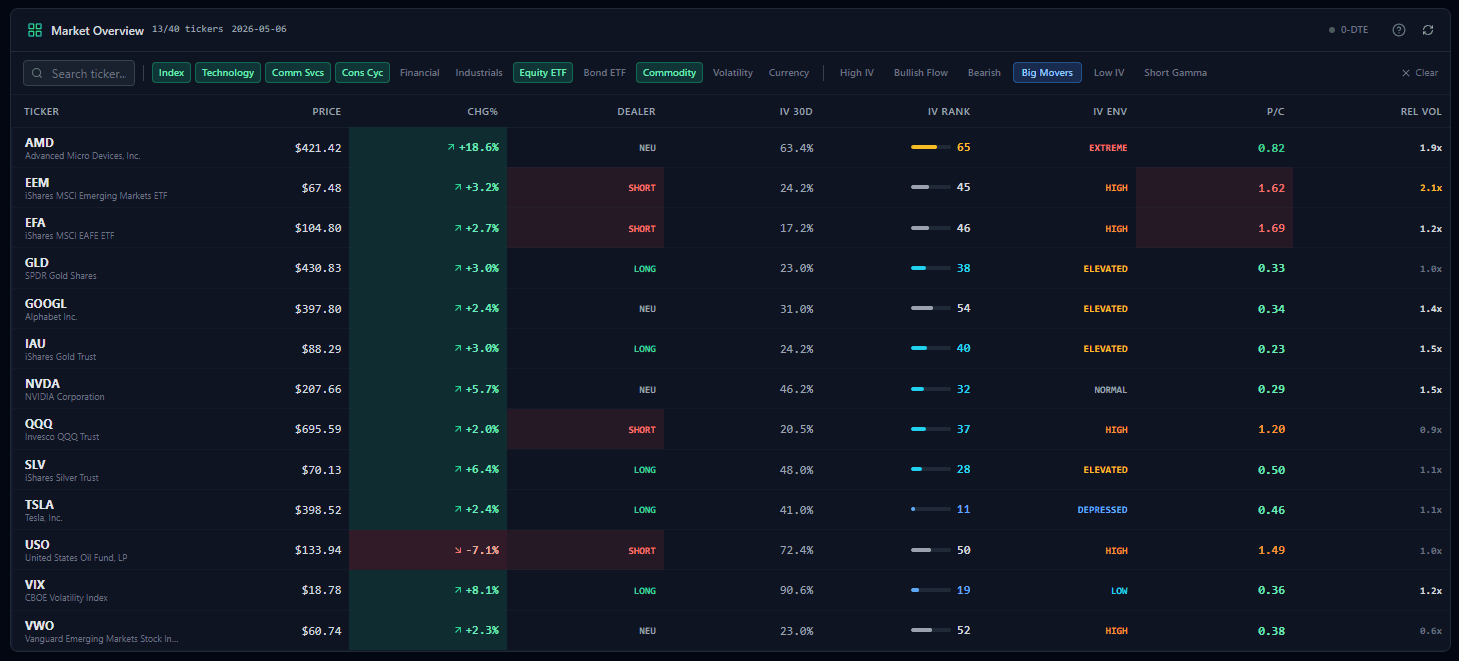1459x661 pixels.
Task: Click the $695.59 price for QQQ
Action: pyautogui.click(x=318, y=429)
